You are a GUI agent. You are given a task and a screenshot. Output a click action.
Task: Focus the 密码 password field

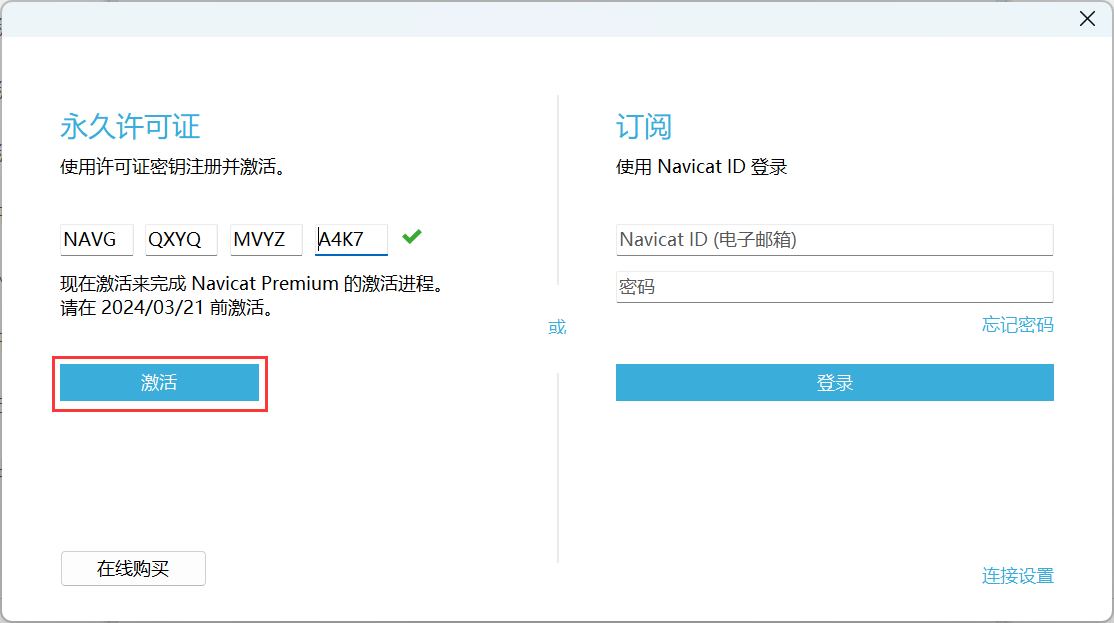[834, 287]
